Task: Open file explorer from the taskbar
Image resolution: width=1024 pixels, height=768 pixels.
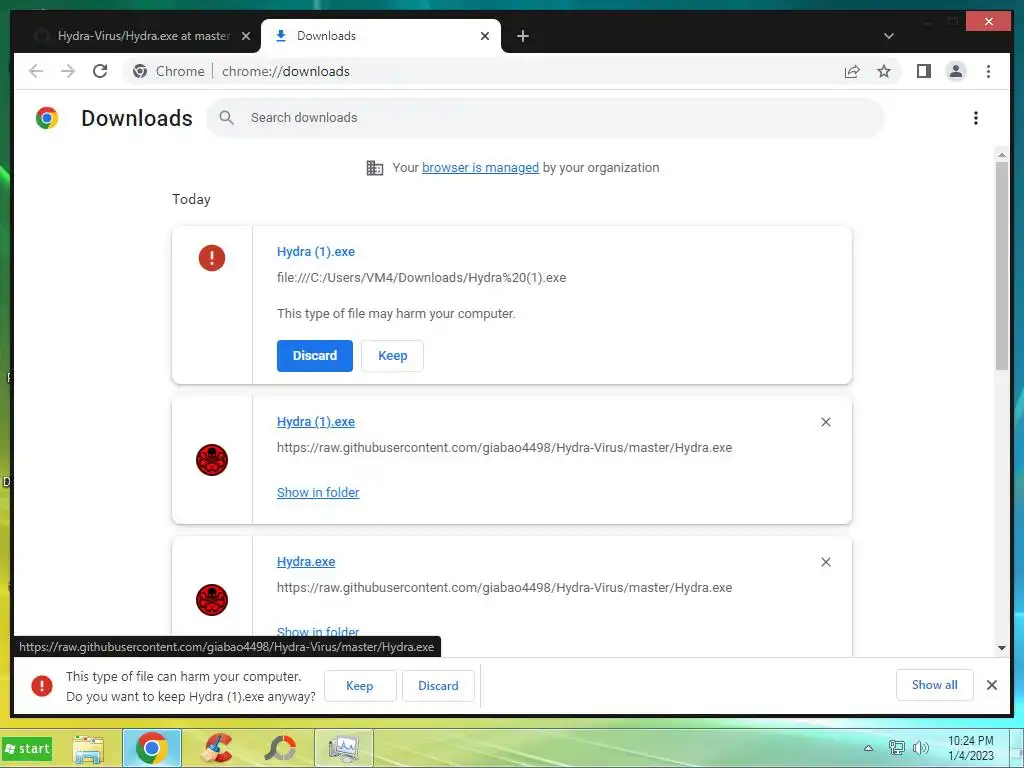Action: [88, 748]
